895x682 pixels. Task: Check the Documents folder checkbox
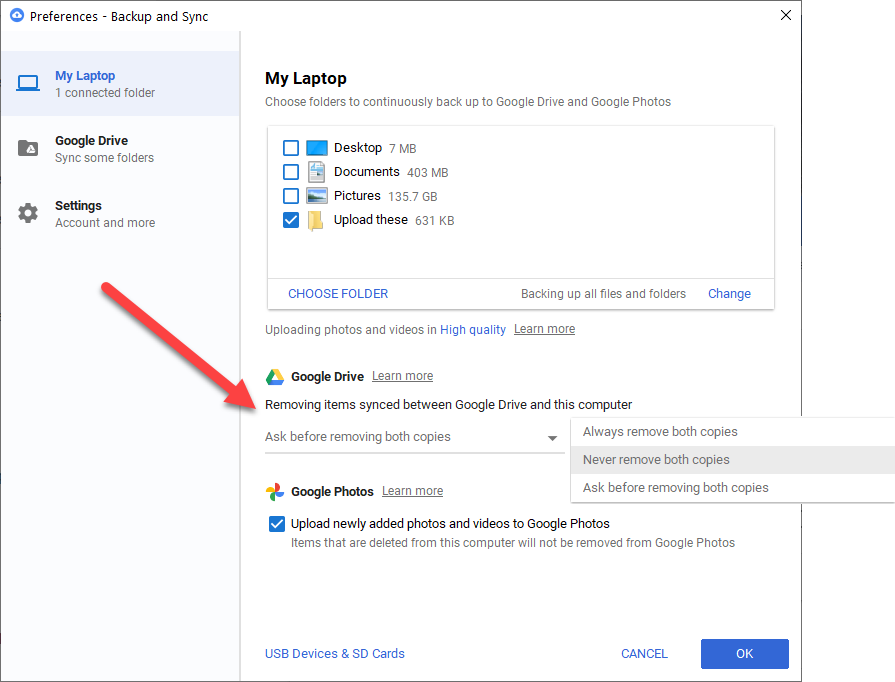point(291,172)
